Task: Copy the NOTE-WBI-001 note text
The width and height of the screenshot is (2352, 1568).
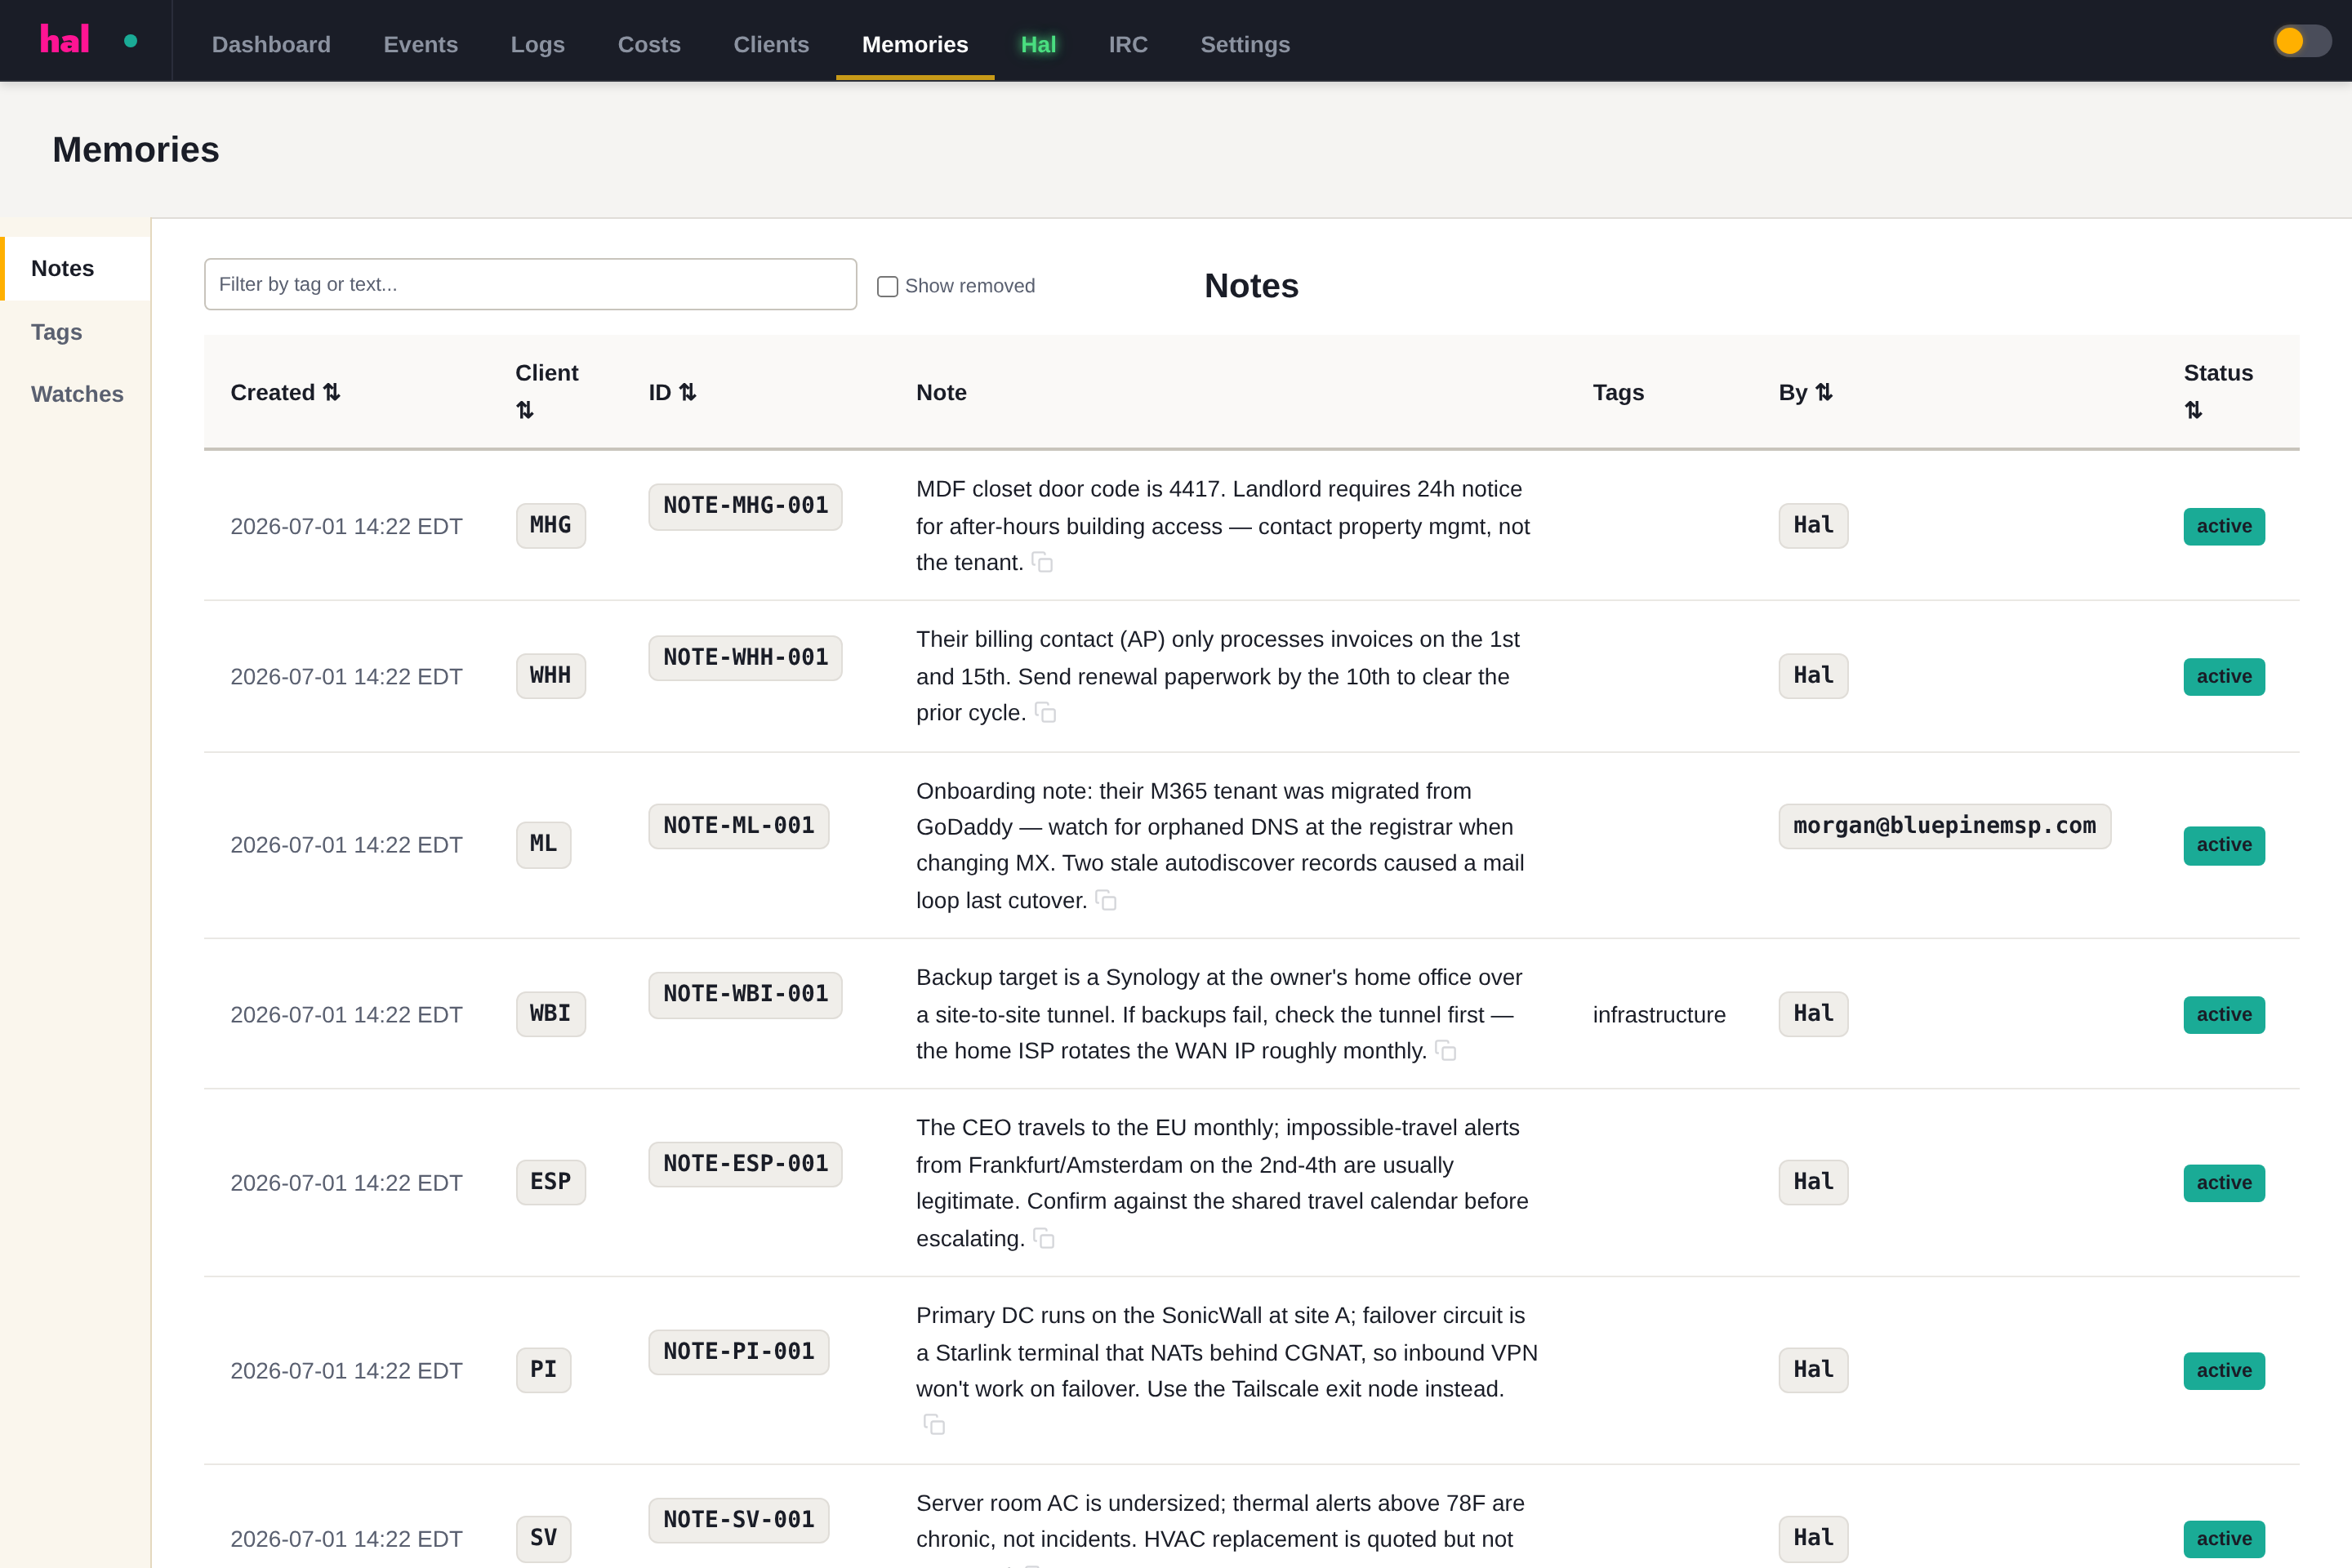Action: (1445, 1051)
